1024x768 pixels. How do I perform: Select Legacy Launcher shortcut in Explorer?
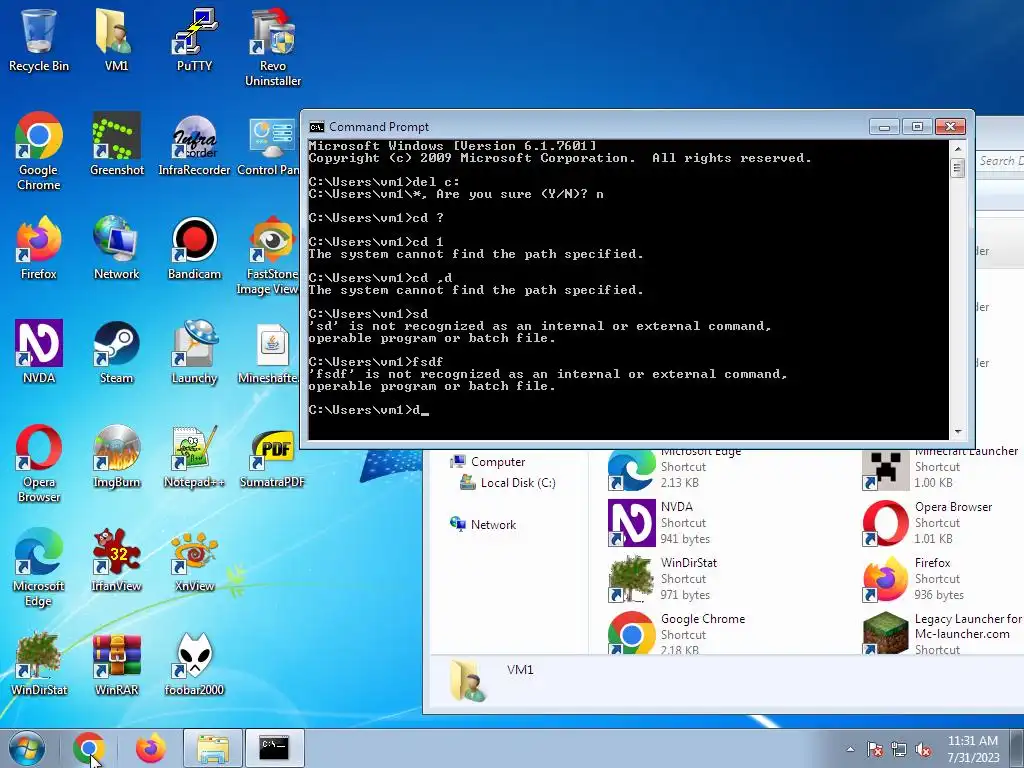pos(942,632)
